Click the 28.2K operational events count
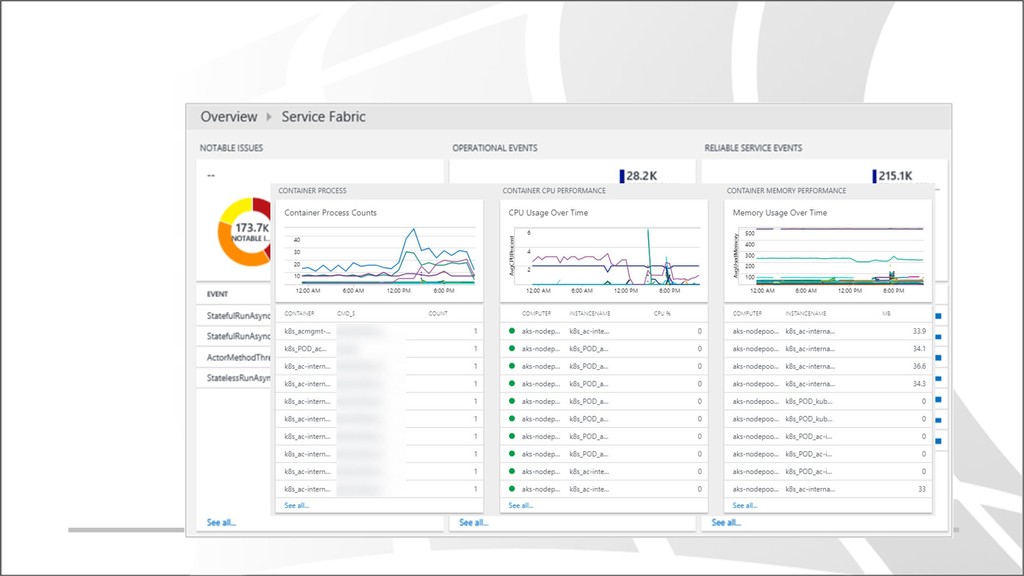 tap(641, 176)
